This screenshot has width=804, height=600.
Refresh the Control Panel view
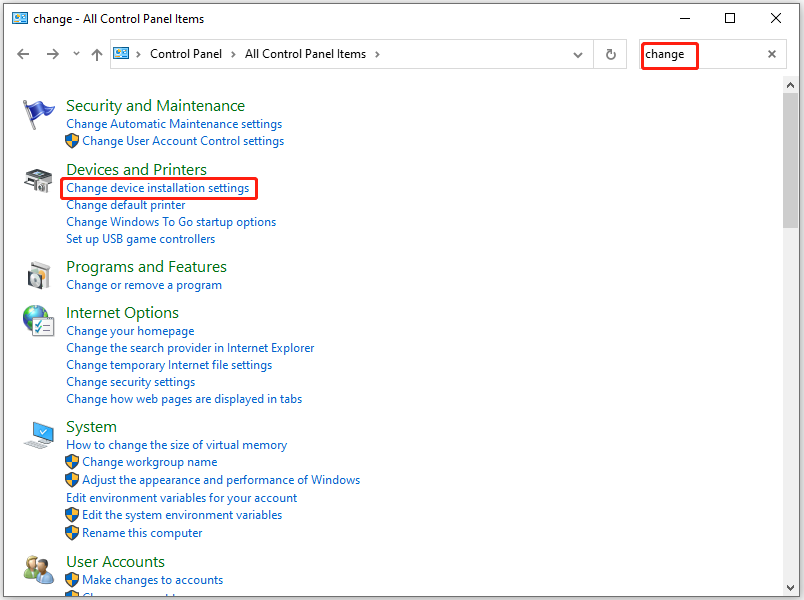pos(610,54)
